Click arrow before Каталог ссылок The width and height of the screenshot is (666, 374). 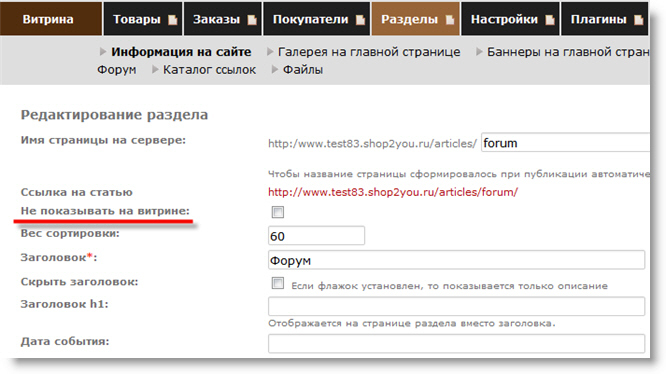[x=155, y=69]
